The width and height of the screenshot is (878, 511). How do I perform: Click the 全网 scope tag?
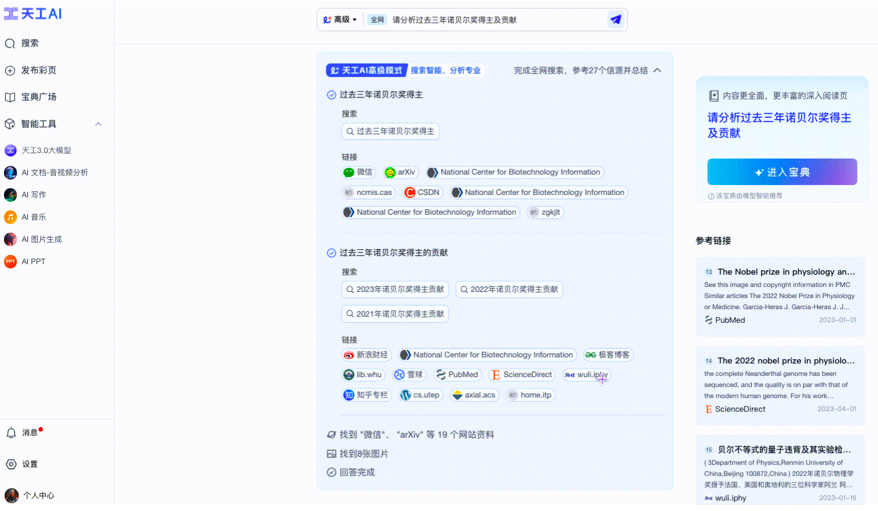[377, 20]
